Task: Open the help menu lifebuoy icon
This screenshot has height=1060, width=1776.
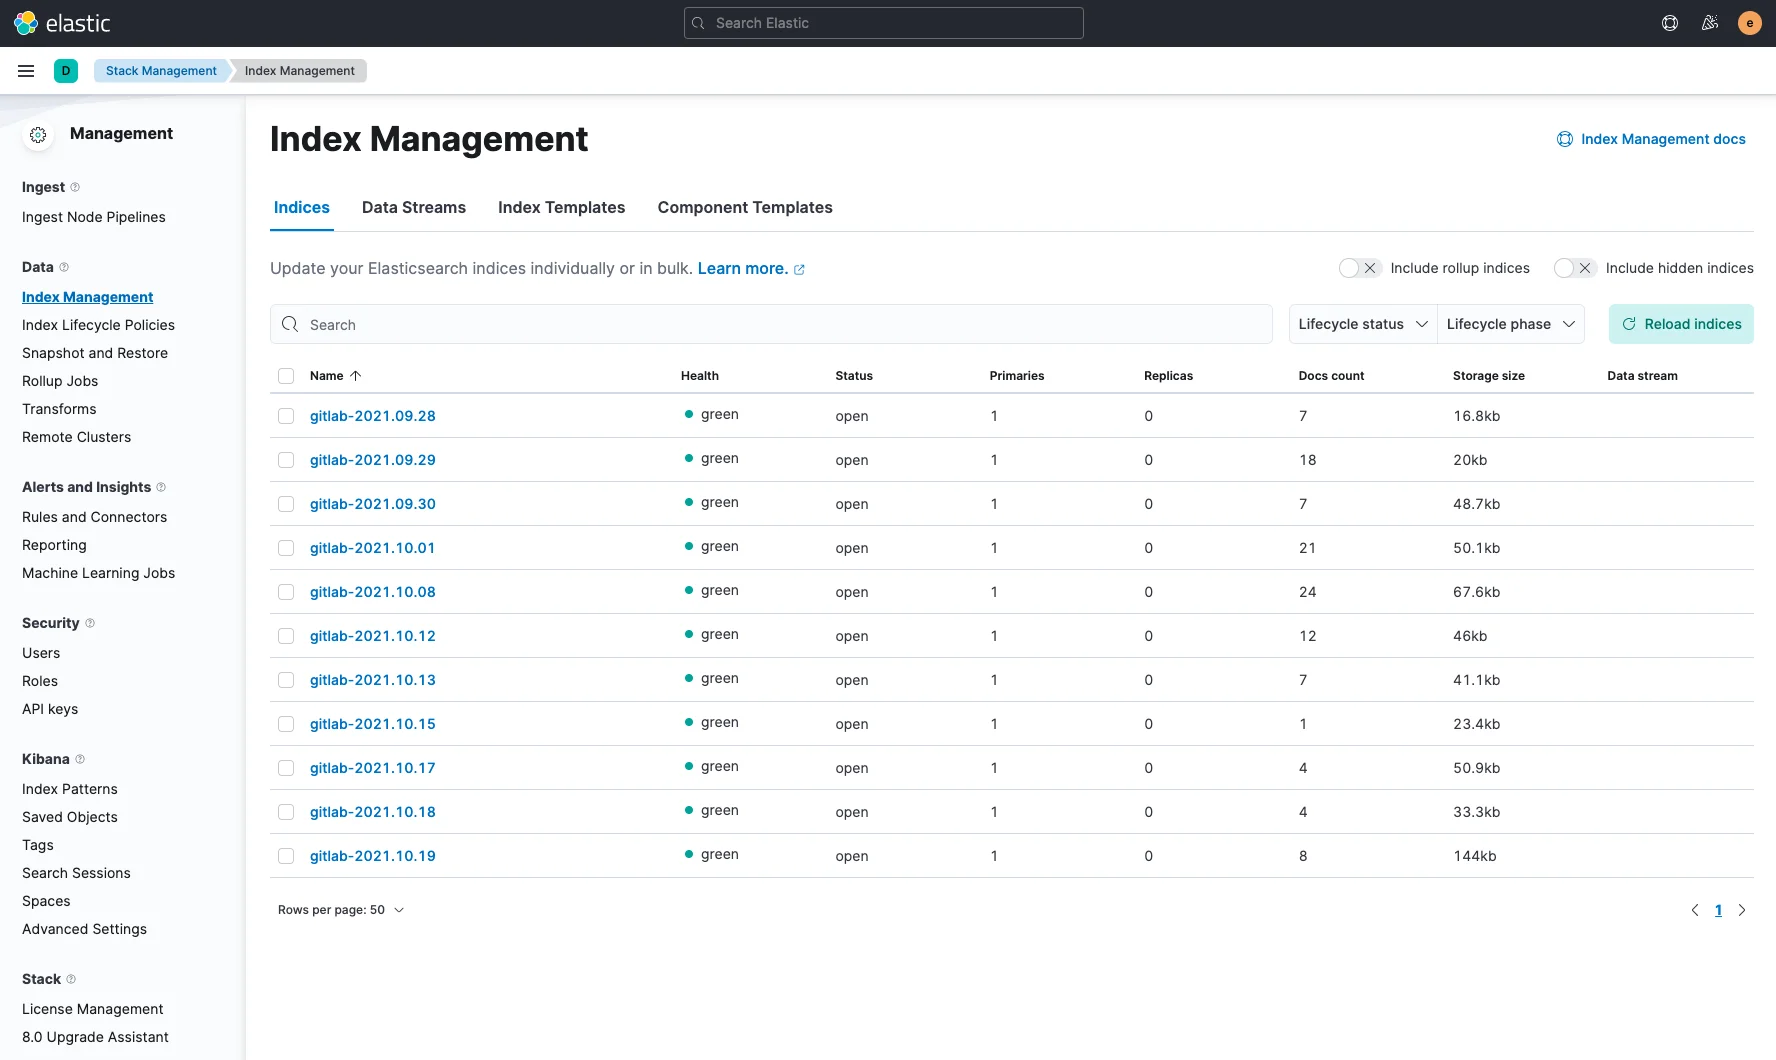Action: click(x=1670, y=23)
